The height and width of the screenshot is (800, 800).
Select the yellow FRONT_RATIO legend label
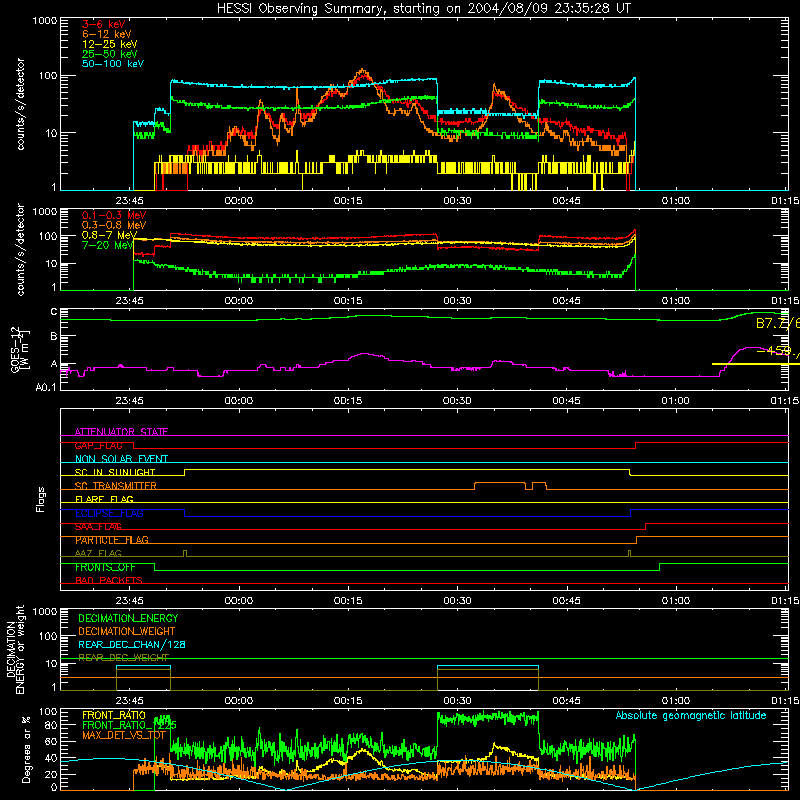(x=114, y=715)
